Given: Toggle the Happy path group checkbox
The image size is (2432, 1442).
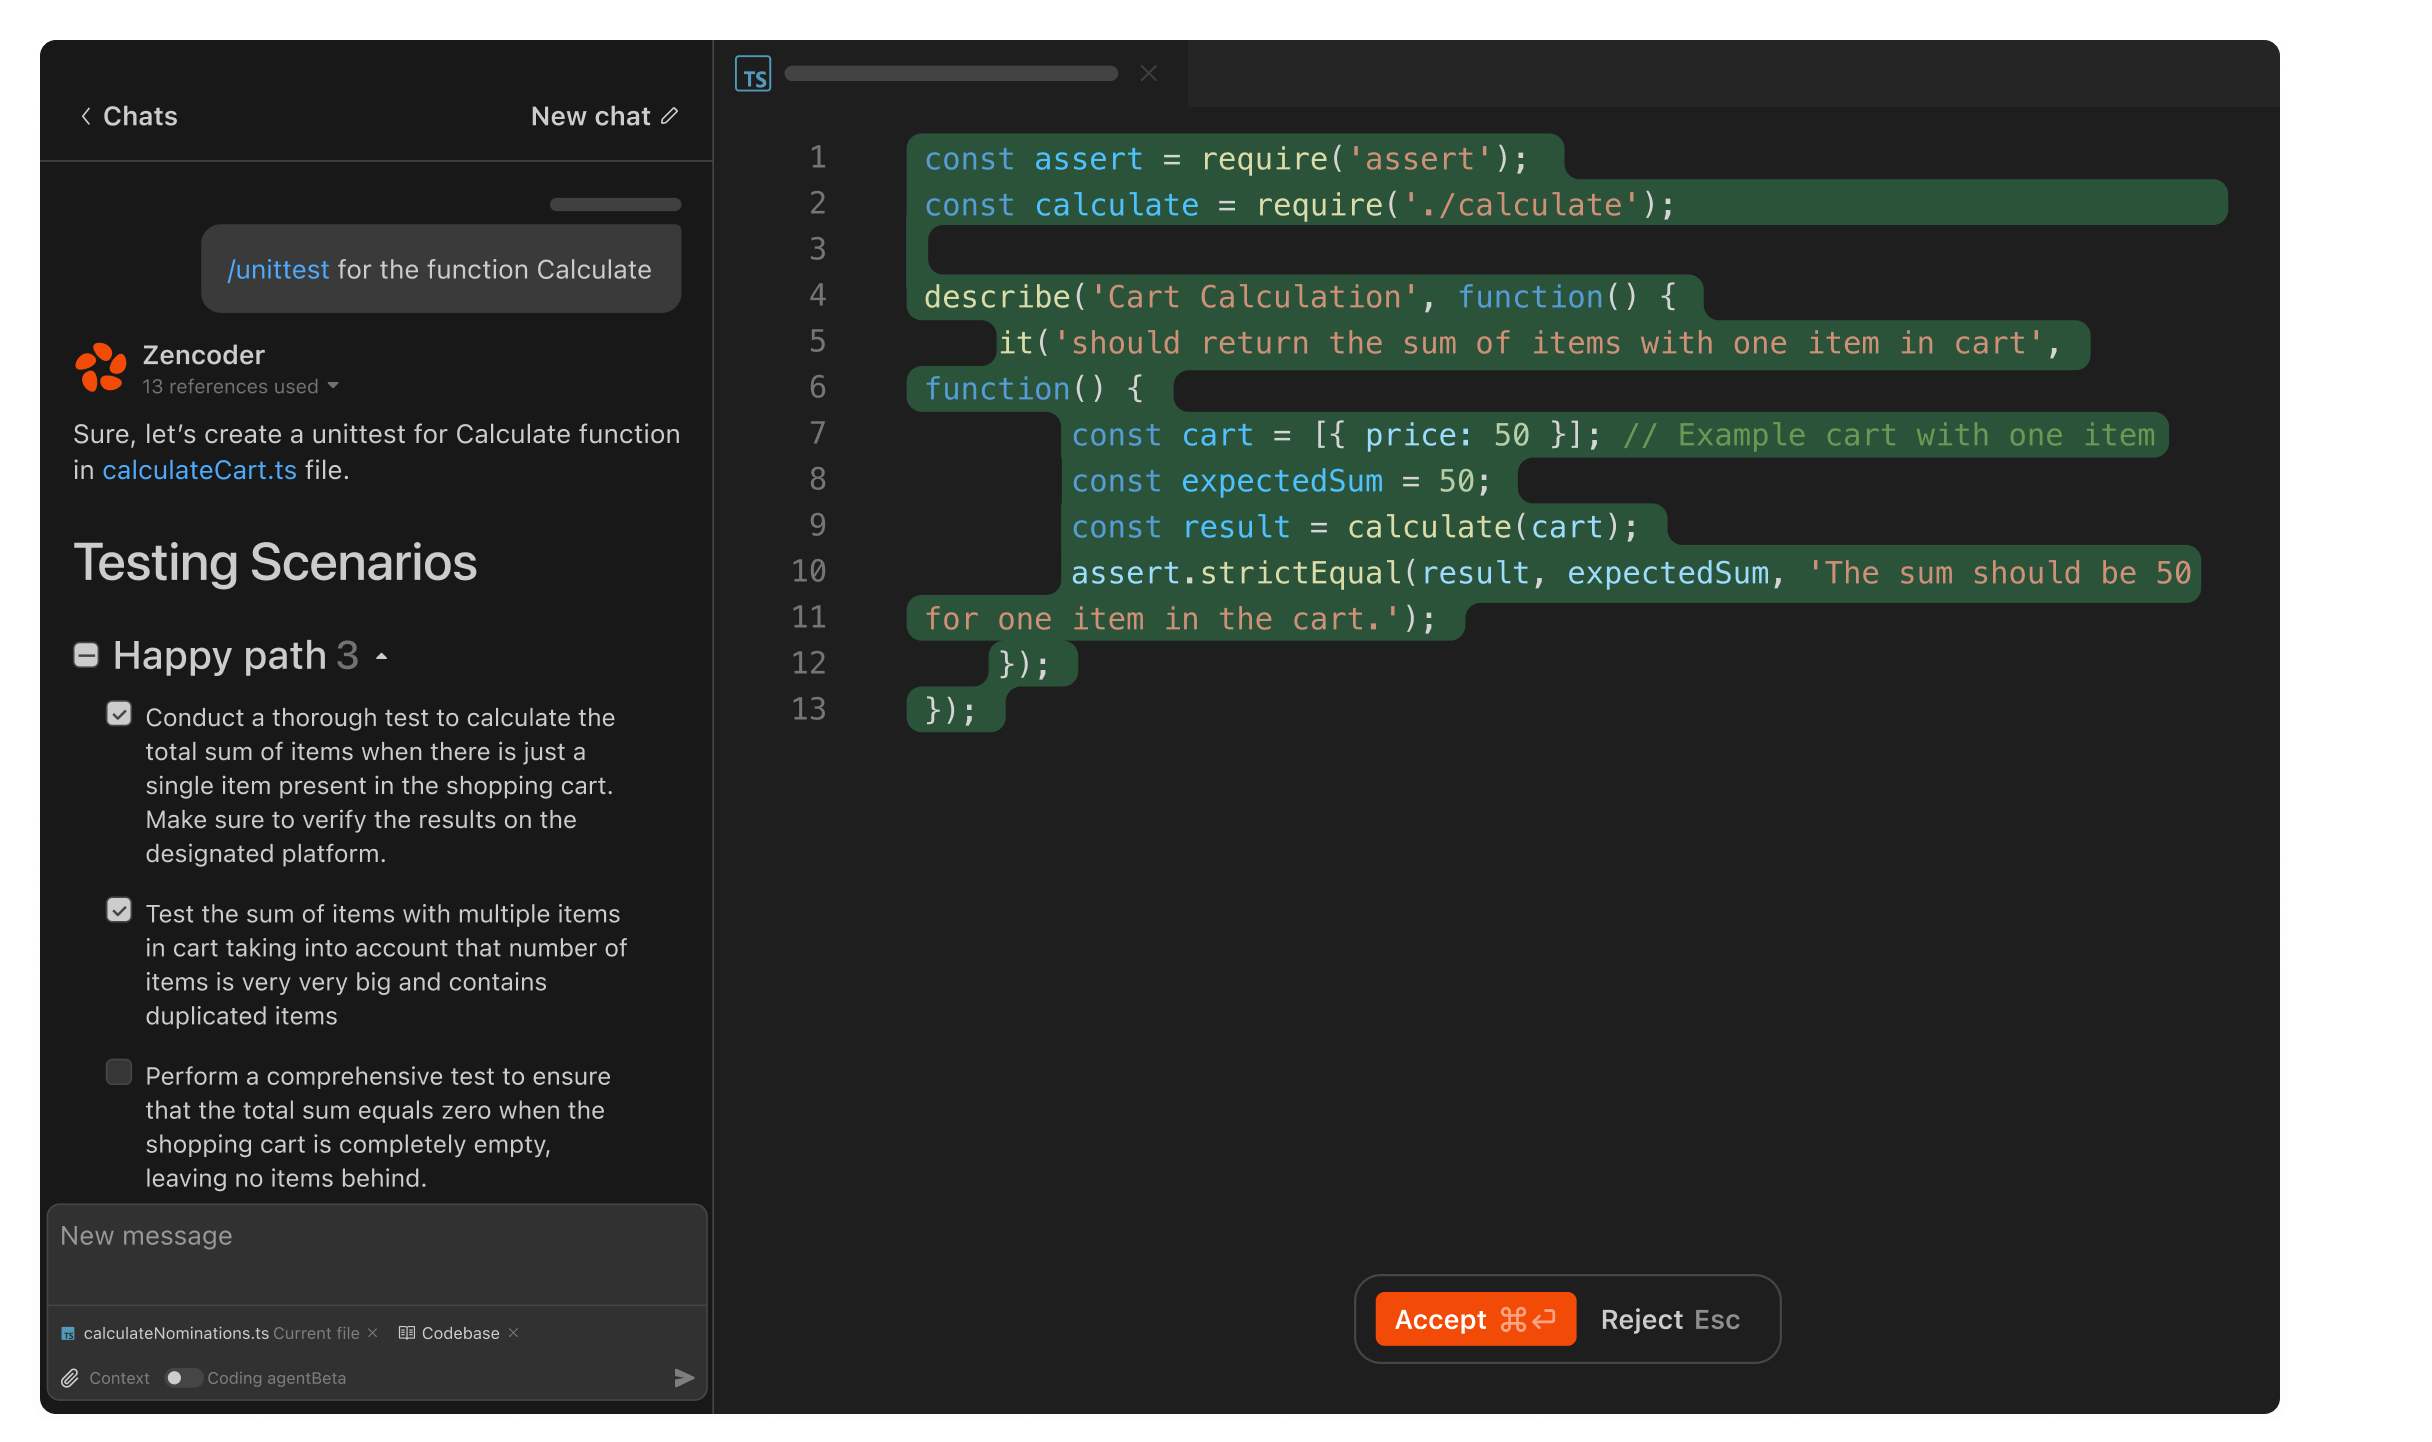Looking at the screenshot, I should [x=86, y=655].
